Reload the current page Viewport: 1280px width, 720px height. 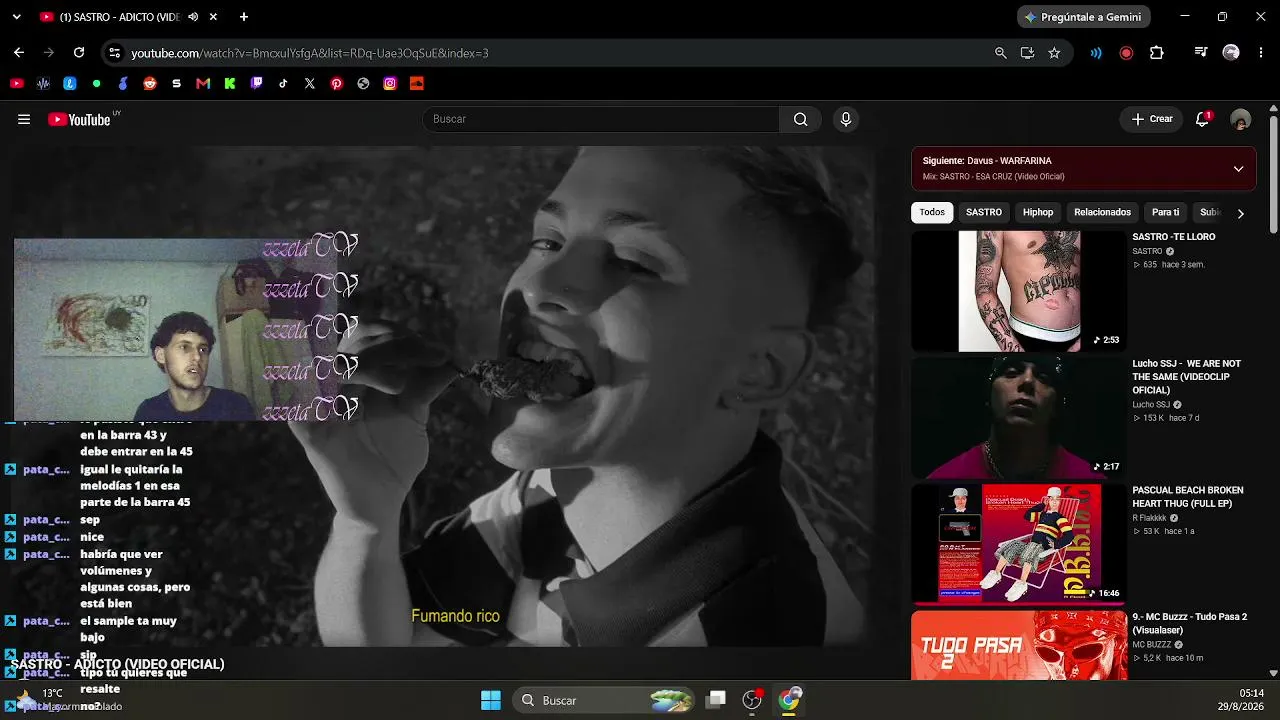pos(79,53)
